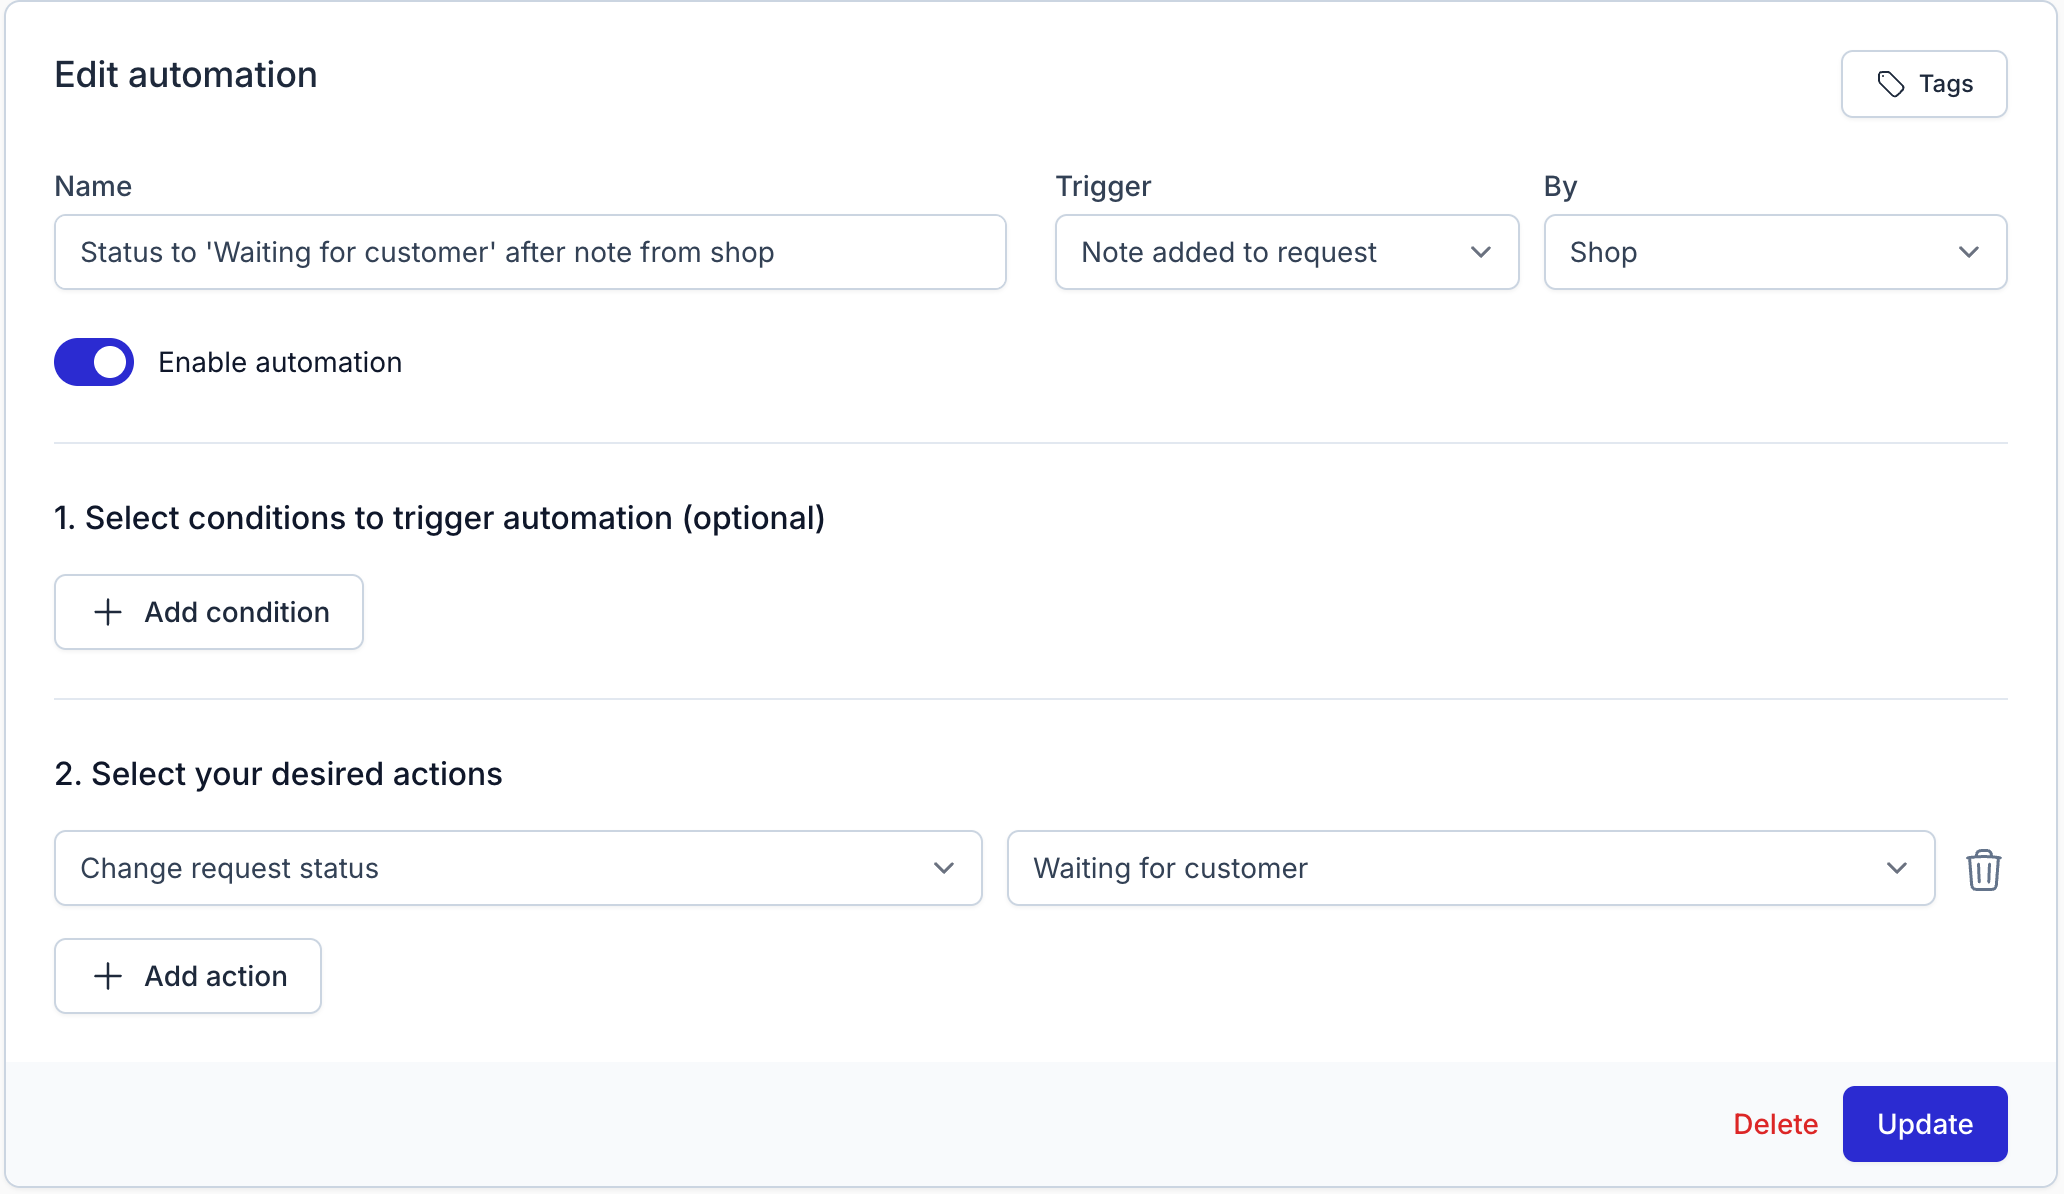
Task: Click the chevron arrow in the By dropdown
Action: click(1968, 252)
